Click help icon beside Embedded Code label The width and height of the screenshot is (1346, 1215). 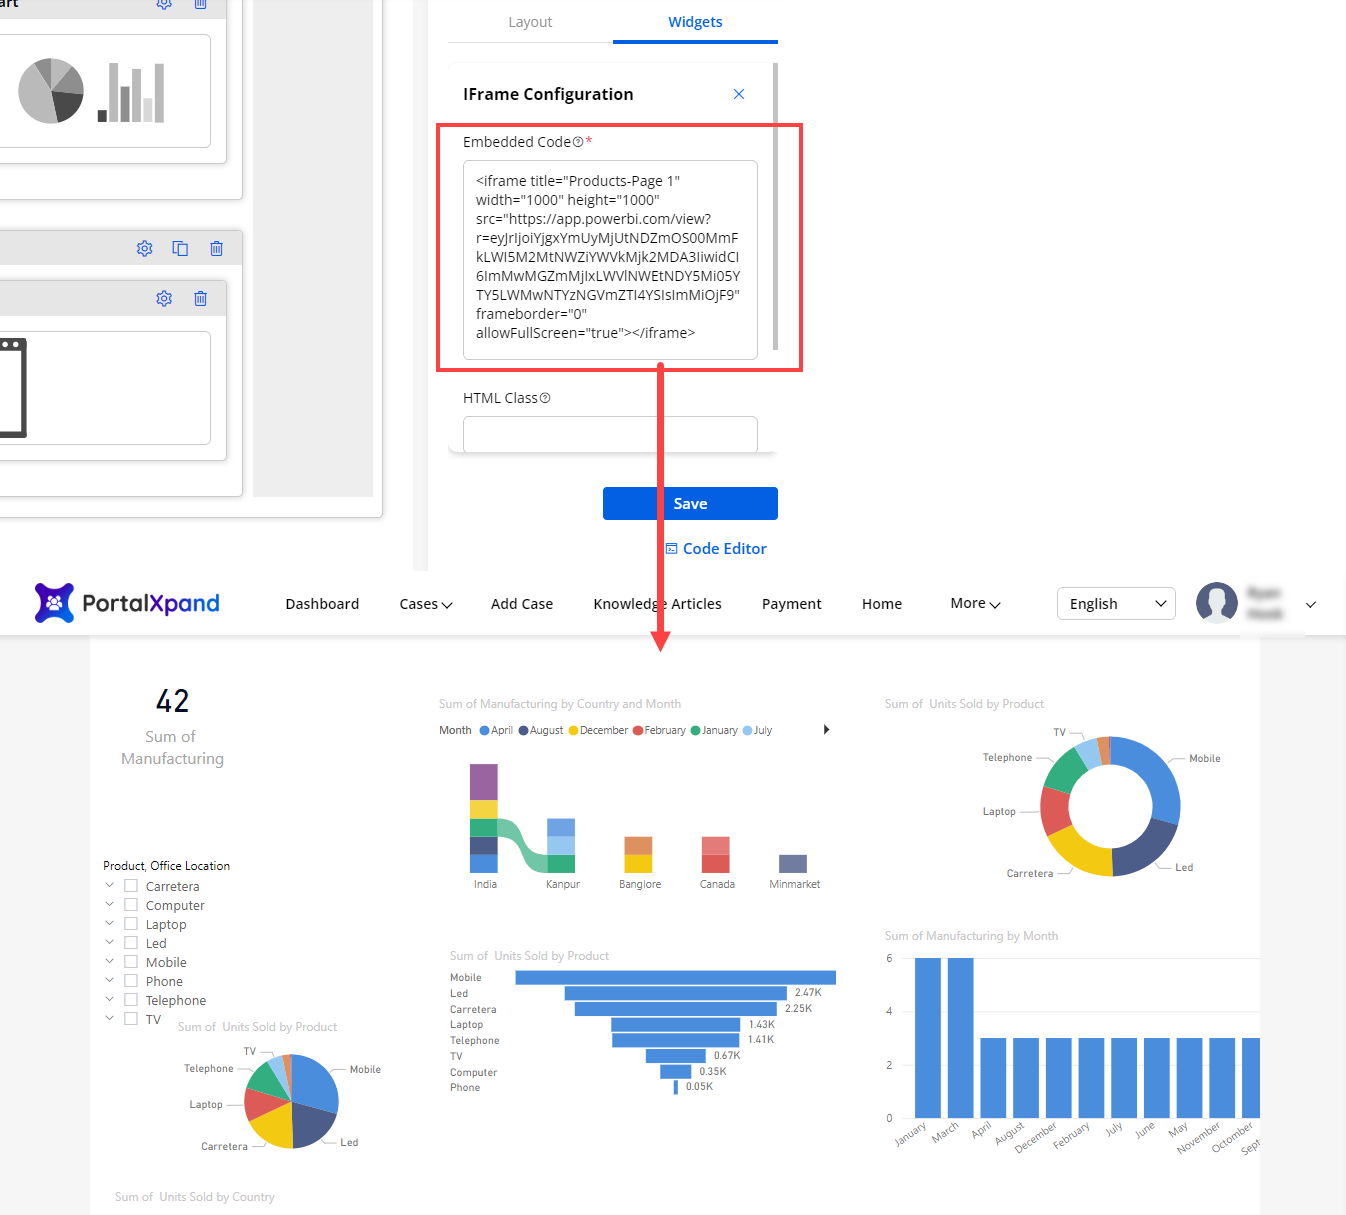(x=578, y=142)
